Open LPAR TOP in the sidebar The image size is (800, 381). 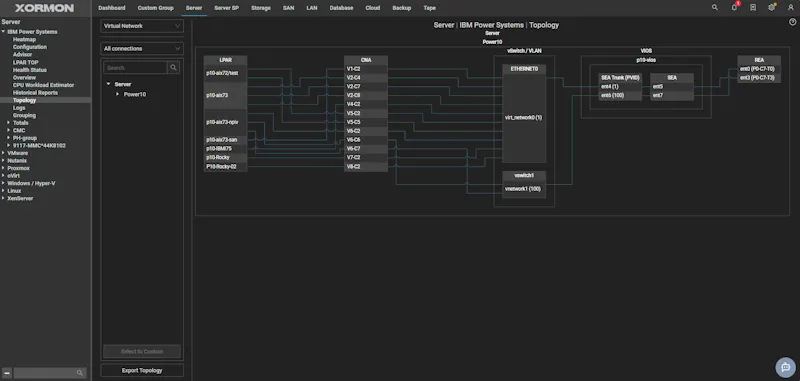click(x=26, y=62)
